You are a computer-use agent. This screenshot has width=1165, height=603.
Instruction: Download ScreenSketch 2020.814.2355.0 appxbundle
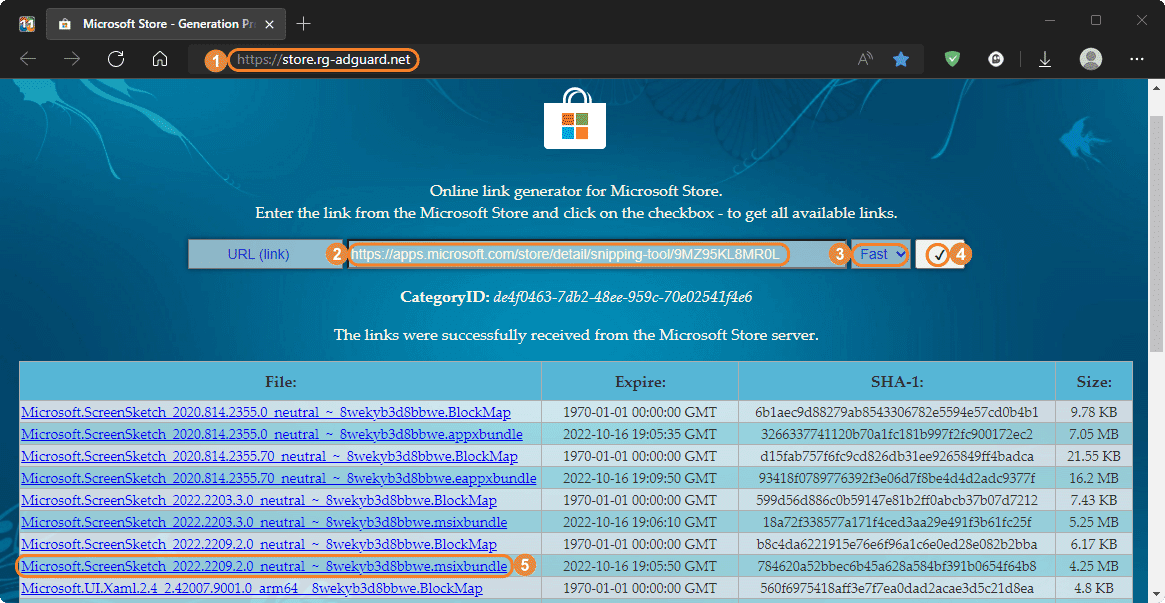[x=272, y=434]
